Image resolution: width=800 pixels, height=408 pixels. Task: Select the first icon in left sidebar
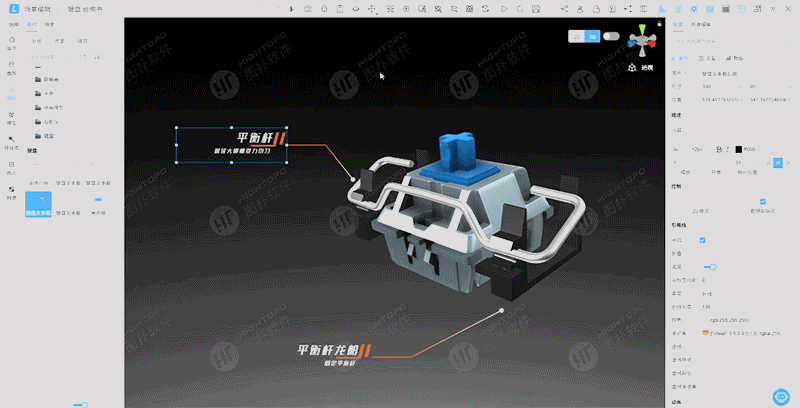click(11, 42)
